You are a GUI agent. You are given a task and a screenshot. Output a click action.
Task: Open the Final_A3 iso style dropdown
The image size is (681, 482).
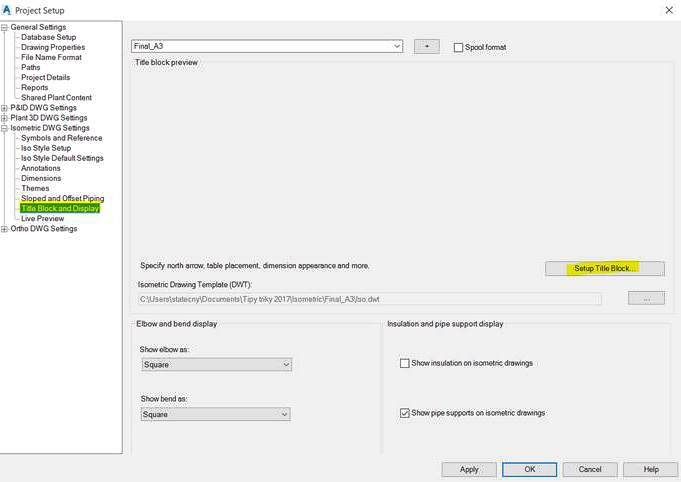coord(397,47)
